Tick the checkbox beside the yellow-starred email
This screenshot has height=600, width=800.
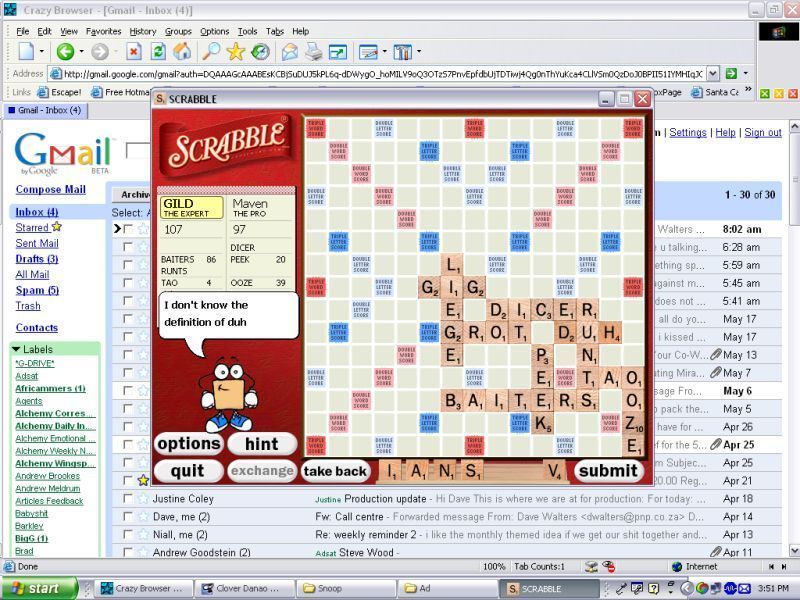click(x=128, y=480)
